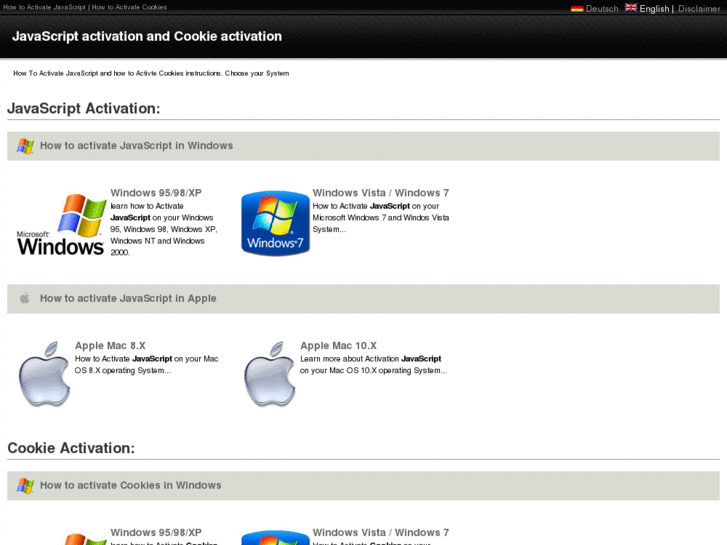
Task: Click the Microsoft Windows XP logo under JavaScript Activation
Action: pos(61,224)
